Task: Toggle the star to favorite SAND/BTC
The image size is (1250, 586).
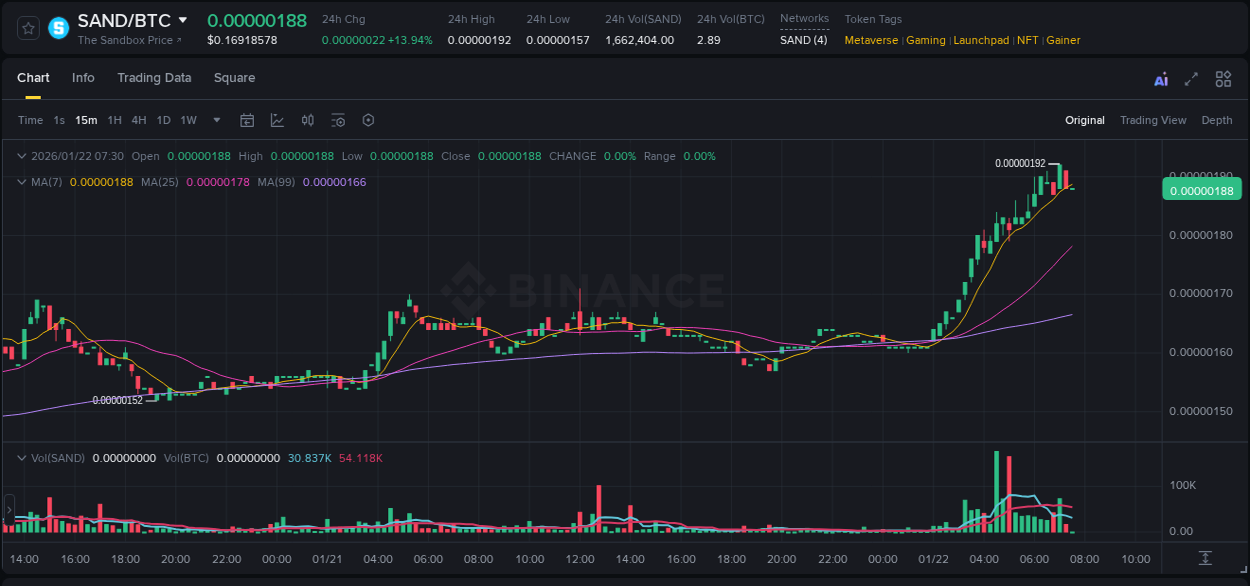Action: (27, 28)
